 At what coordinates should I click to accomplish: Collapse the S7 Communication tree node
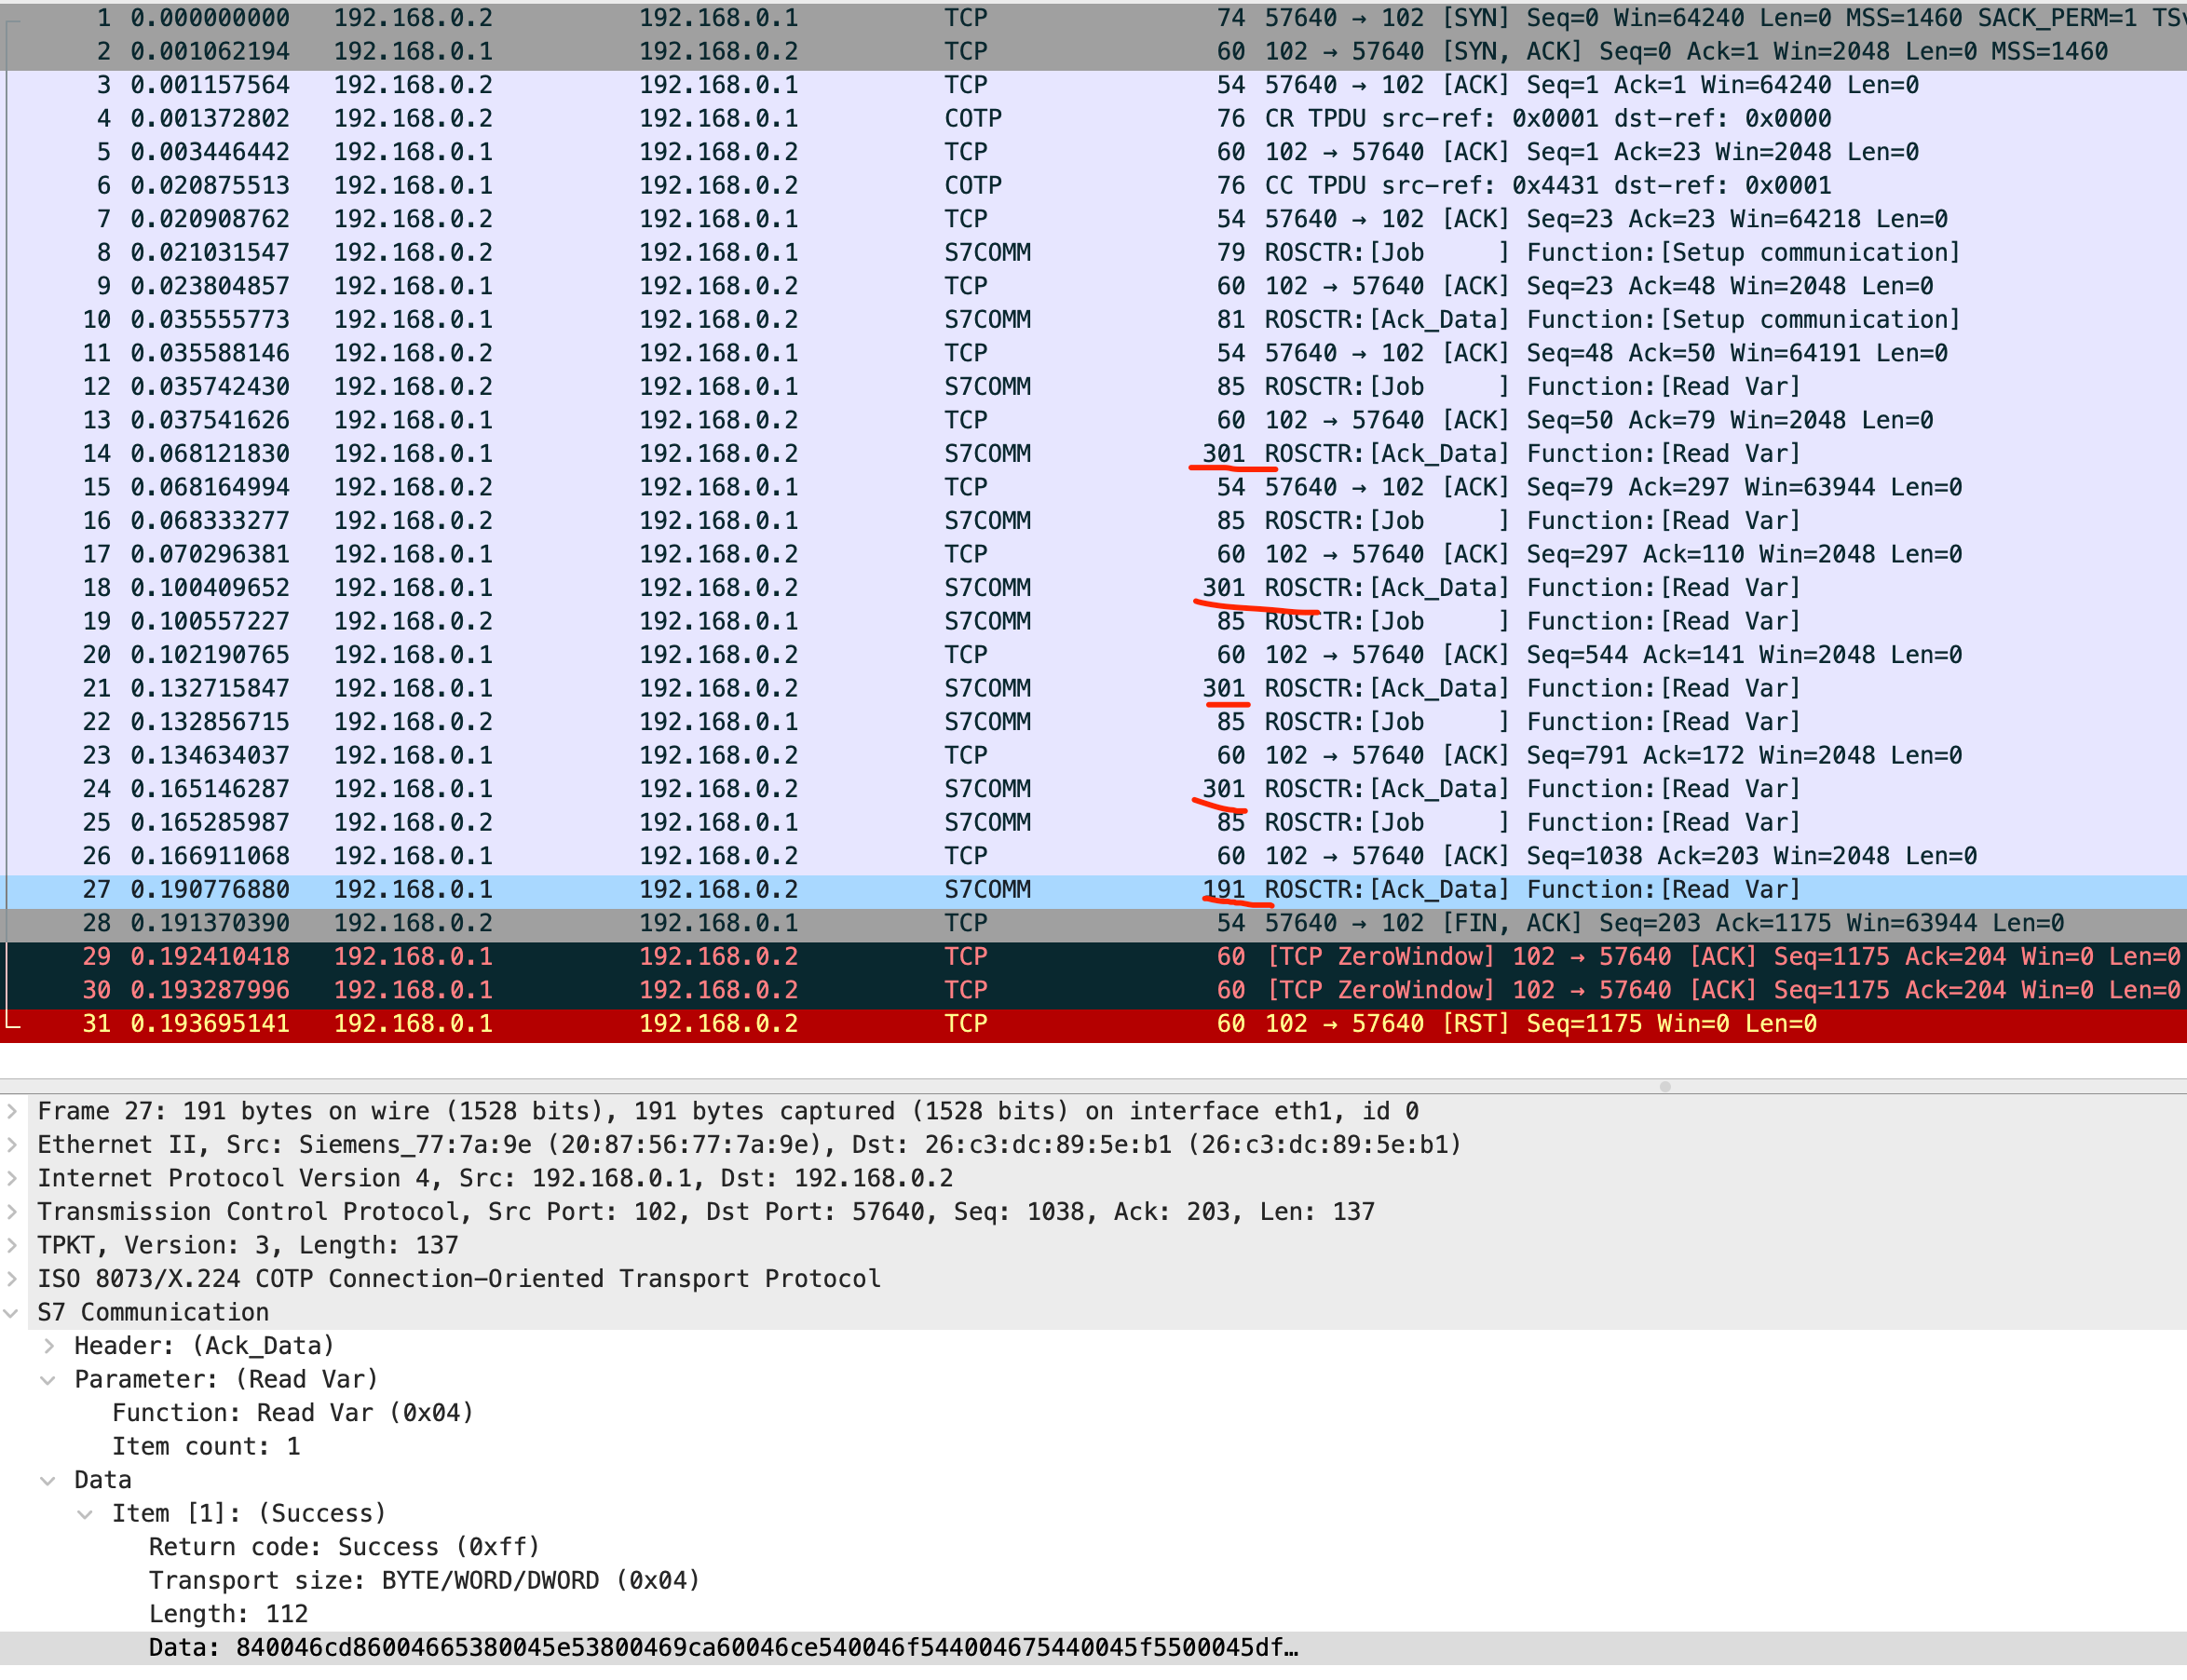(13, 1313)
